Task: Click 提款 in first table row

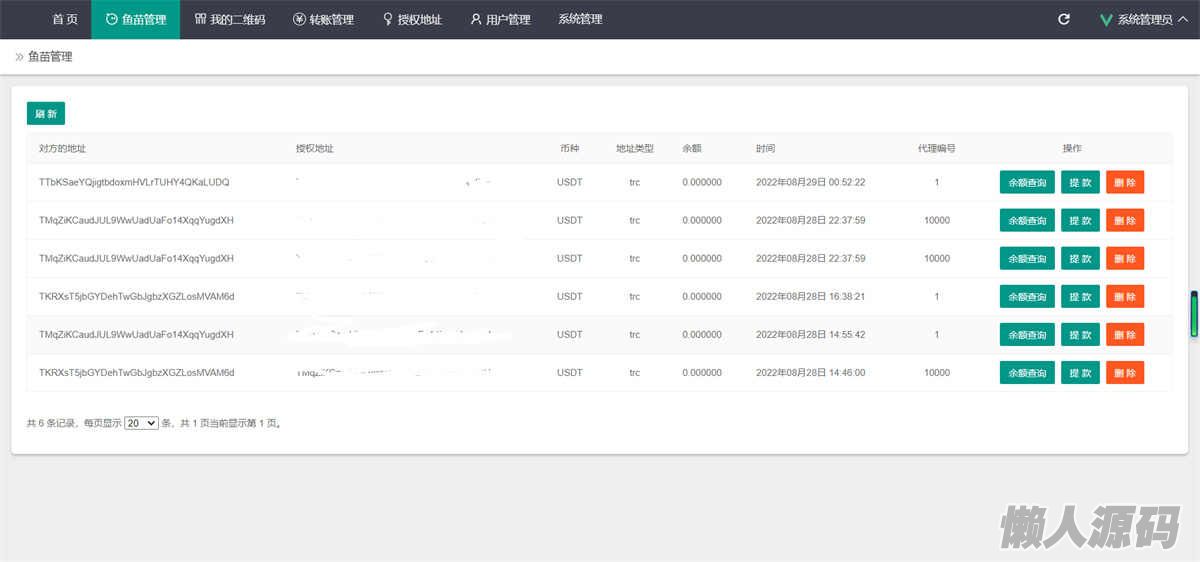Action: coord(1080,182)
